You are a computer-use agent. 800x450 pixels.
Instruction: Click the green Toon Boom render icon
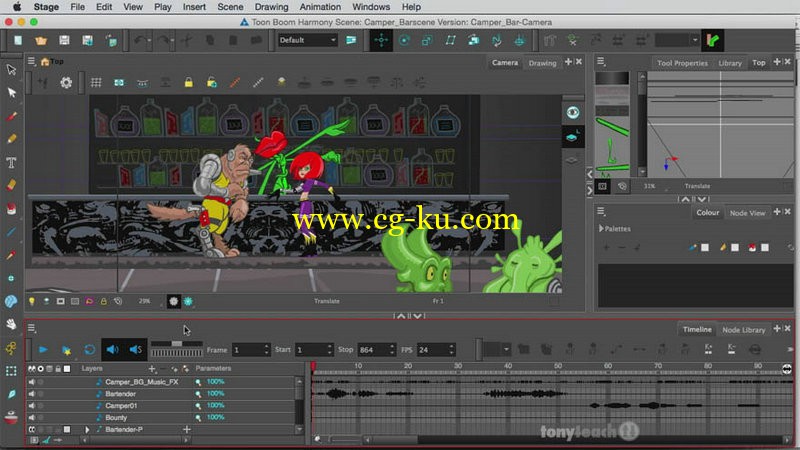point(713,40)
